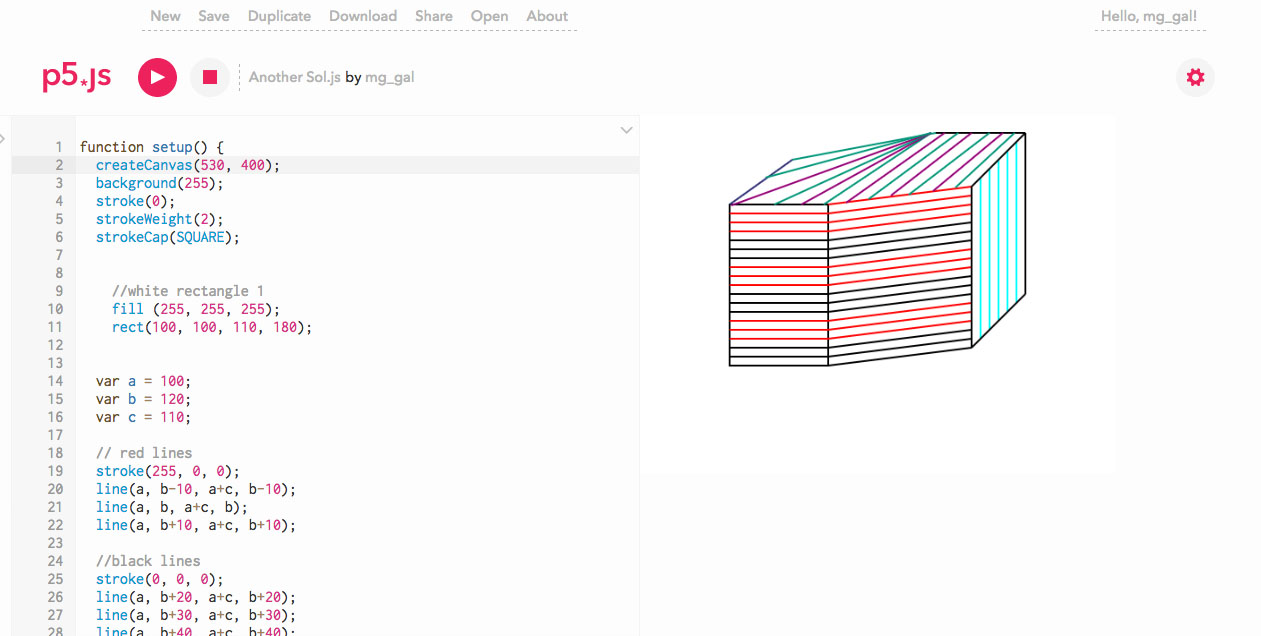Click the 'var a = 100;' line
Viewport: 1261px width, 636px height.
[143, 381]
